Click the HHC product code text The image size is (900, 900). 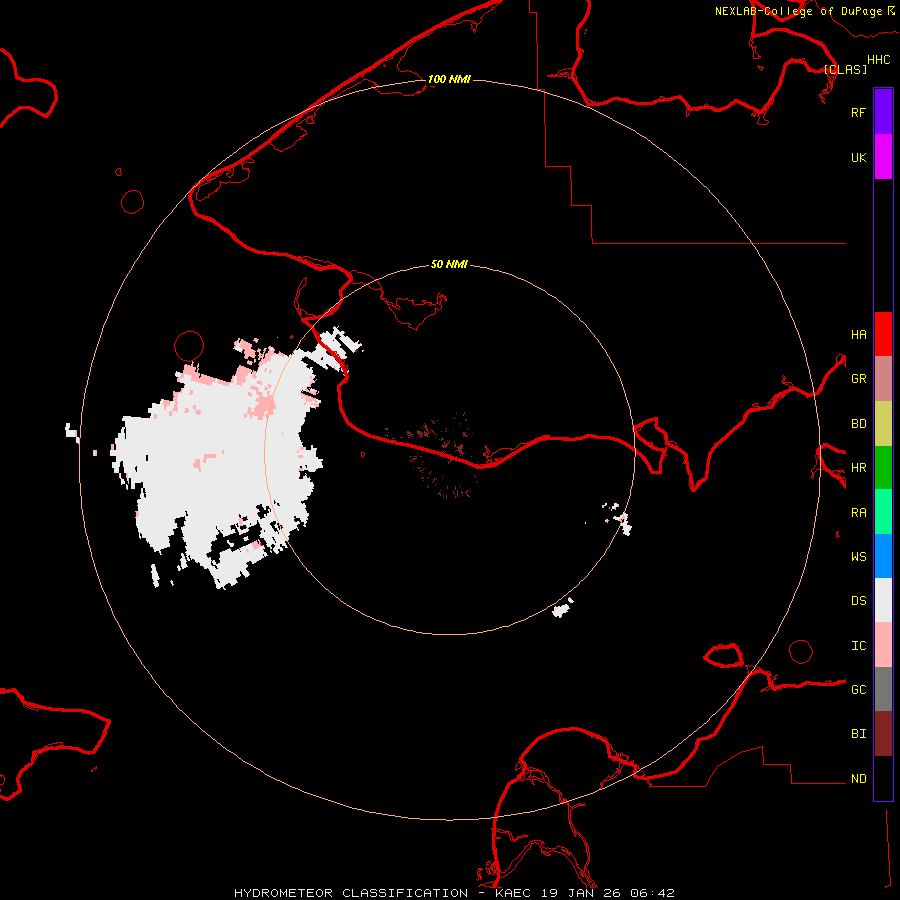(x=879, y=60)
